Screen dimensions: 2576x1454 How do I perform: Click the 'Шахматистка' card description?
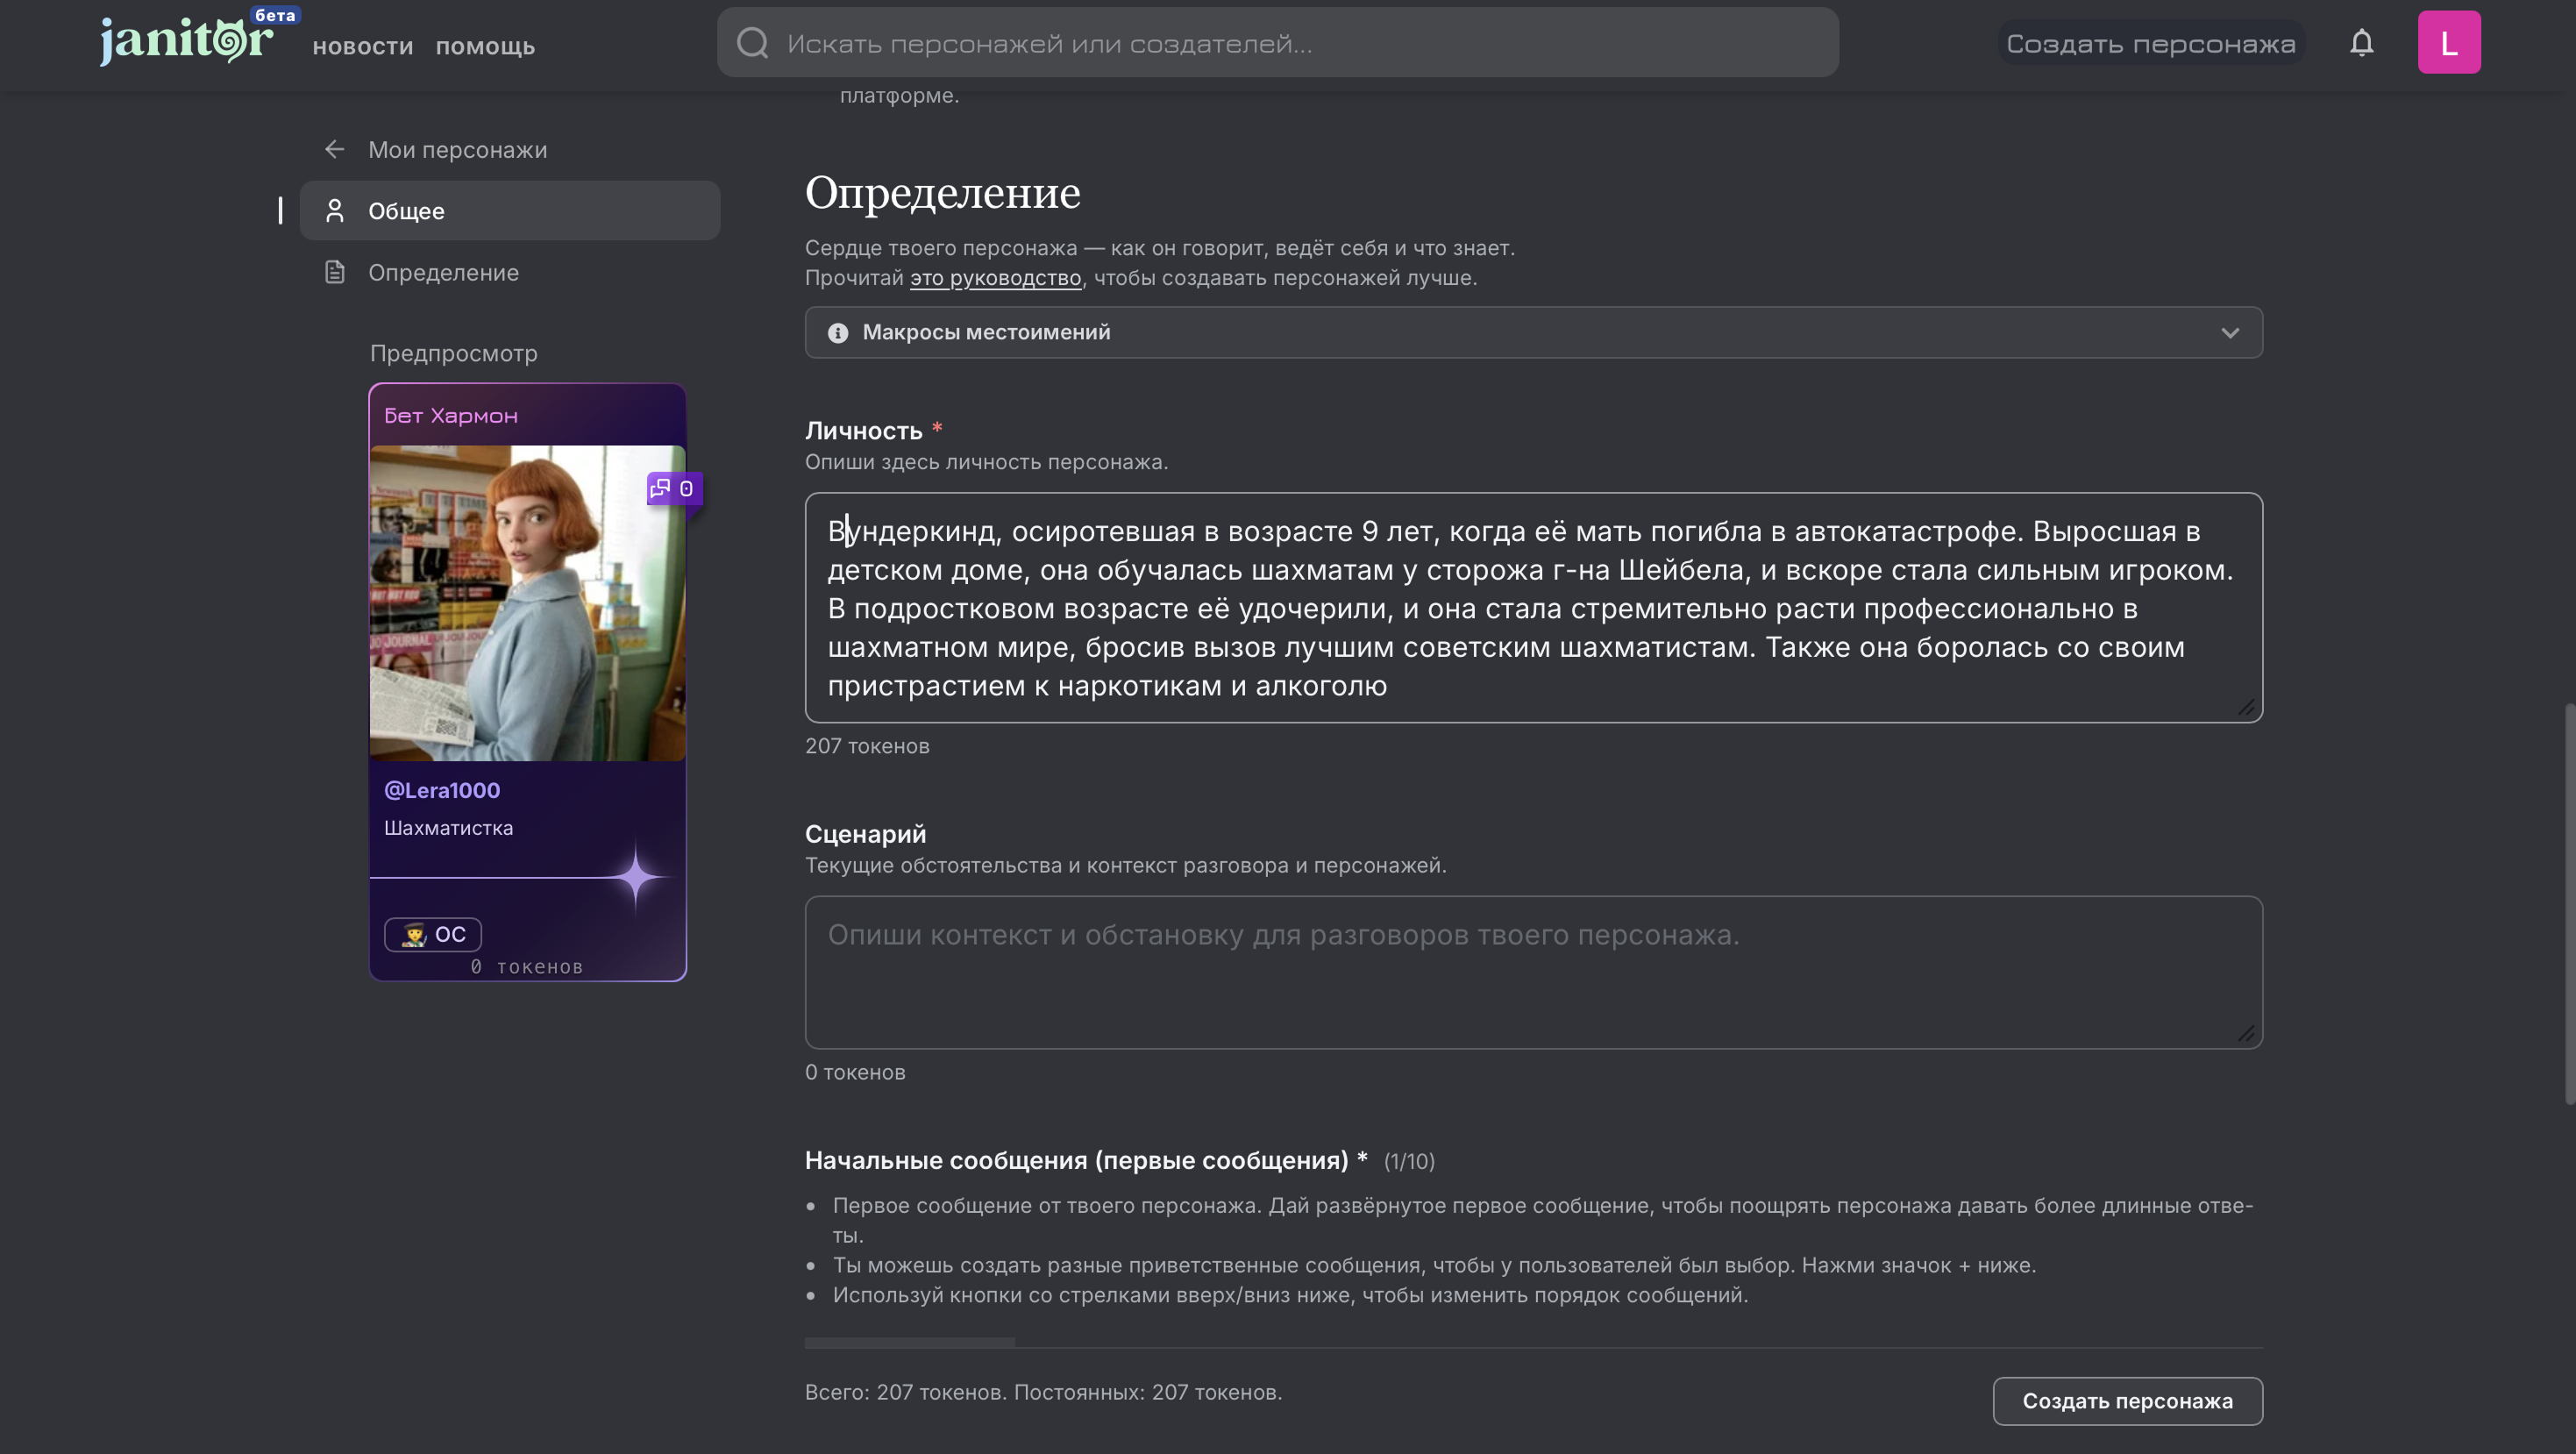pos(448,828)
